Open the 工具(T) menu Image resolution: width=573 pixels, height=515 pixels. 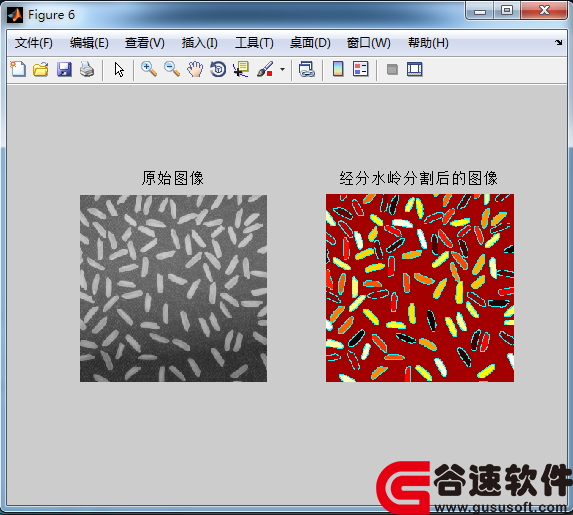click(x=254, y=43)
